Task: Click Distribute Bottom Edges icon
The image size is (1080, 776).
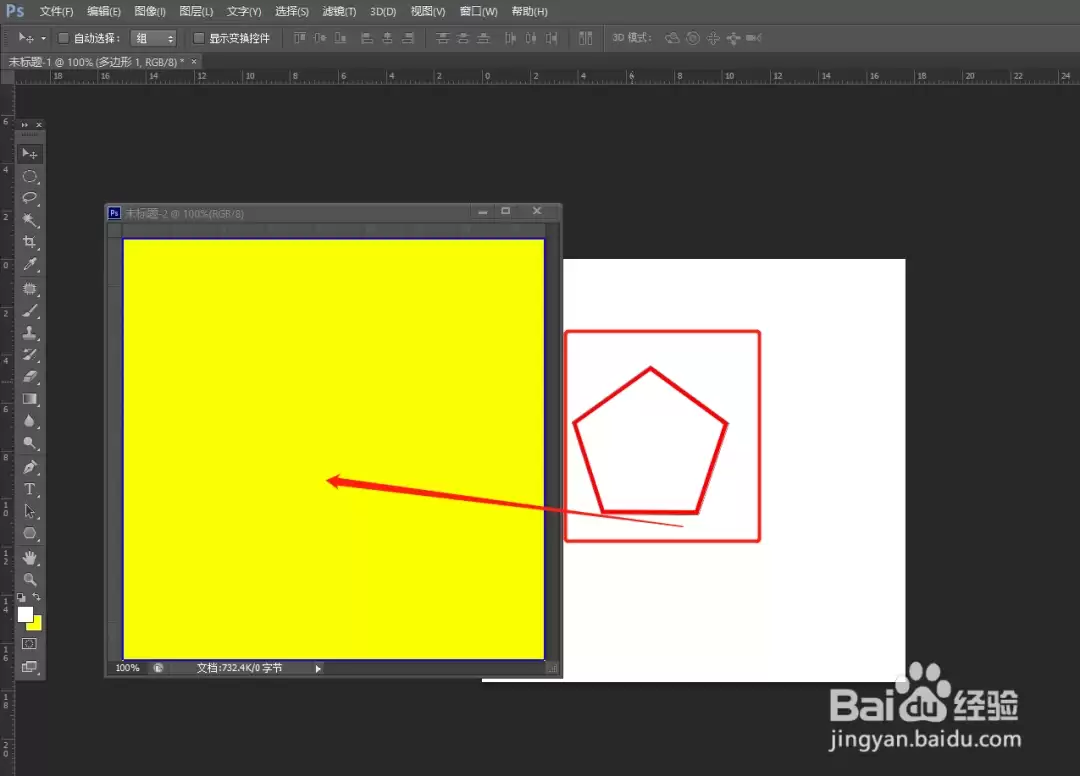Action: (484, 38)
